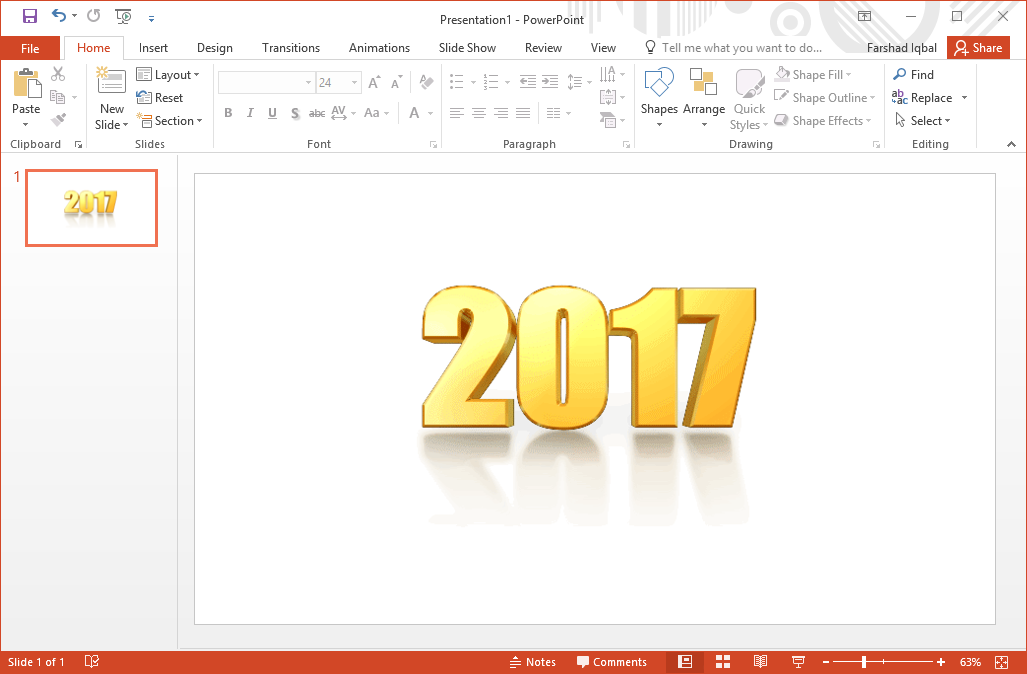Open Quick Styles gallery
The width and height of the screenshot is (1027, 674).
pyautogui.click(x=749, y=98)
